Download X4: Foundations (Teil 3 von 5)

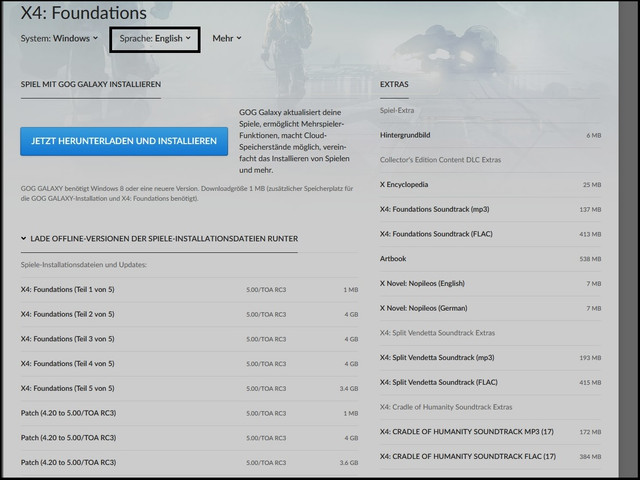point(189,339)
